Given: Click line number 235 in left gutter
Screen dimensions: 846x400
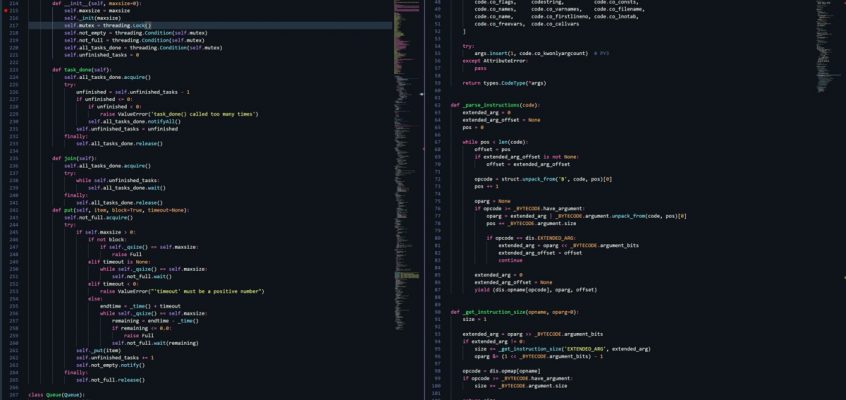Looking at the screenshot, I should click(14, 158).
